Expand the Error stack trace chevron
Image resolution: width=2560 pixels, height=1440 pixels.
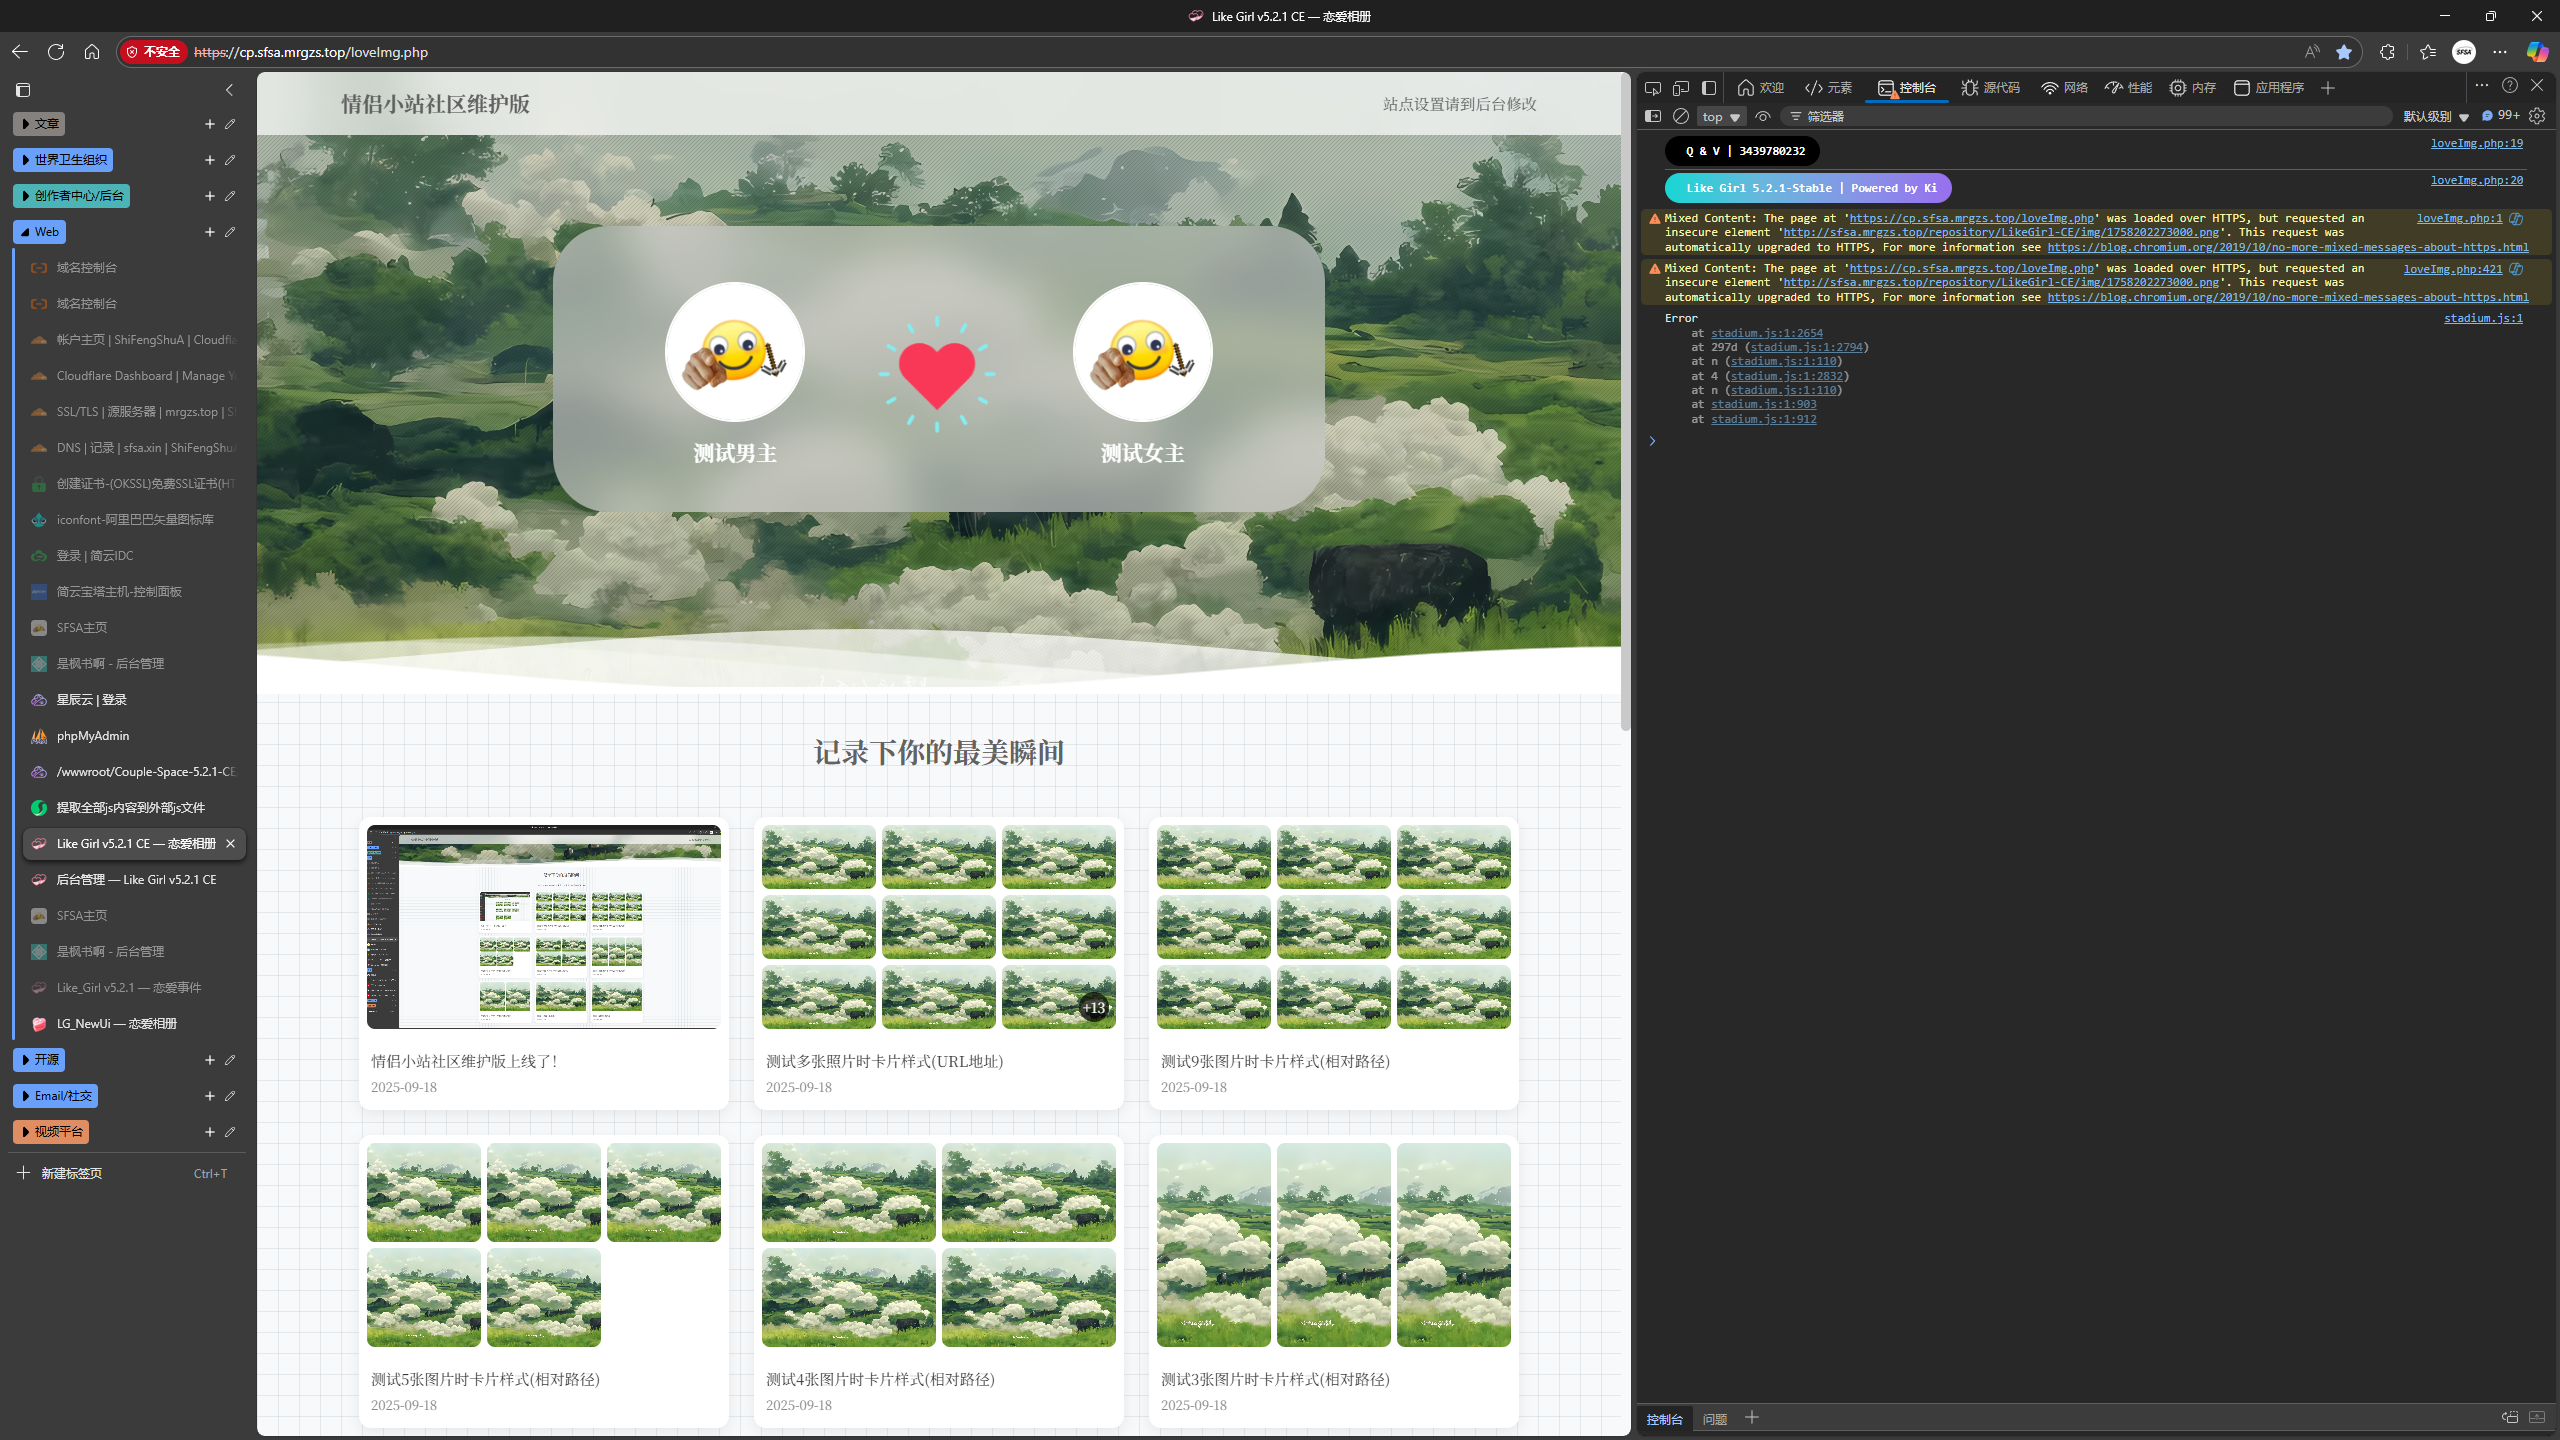(x=1652, y=440)
